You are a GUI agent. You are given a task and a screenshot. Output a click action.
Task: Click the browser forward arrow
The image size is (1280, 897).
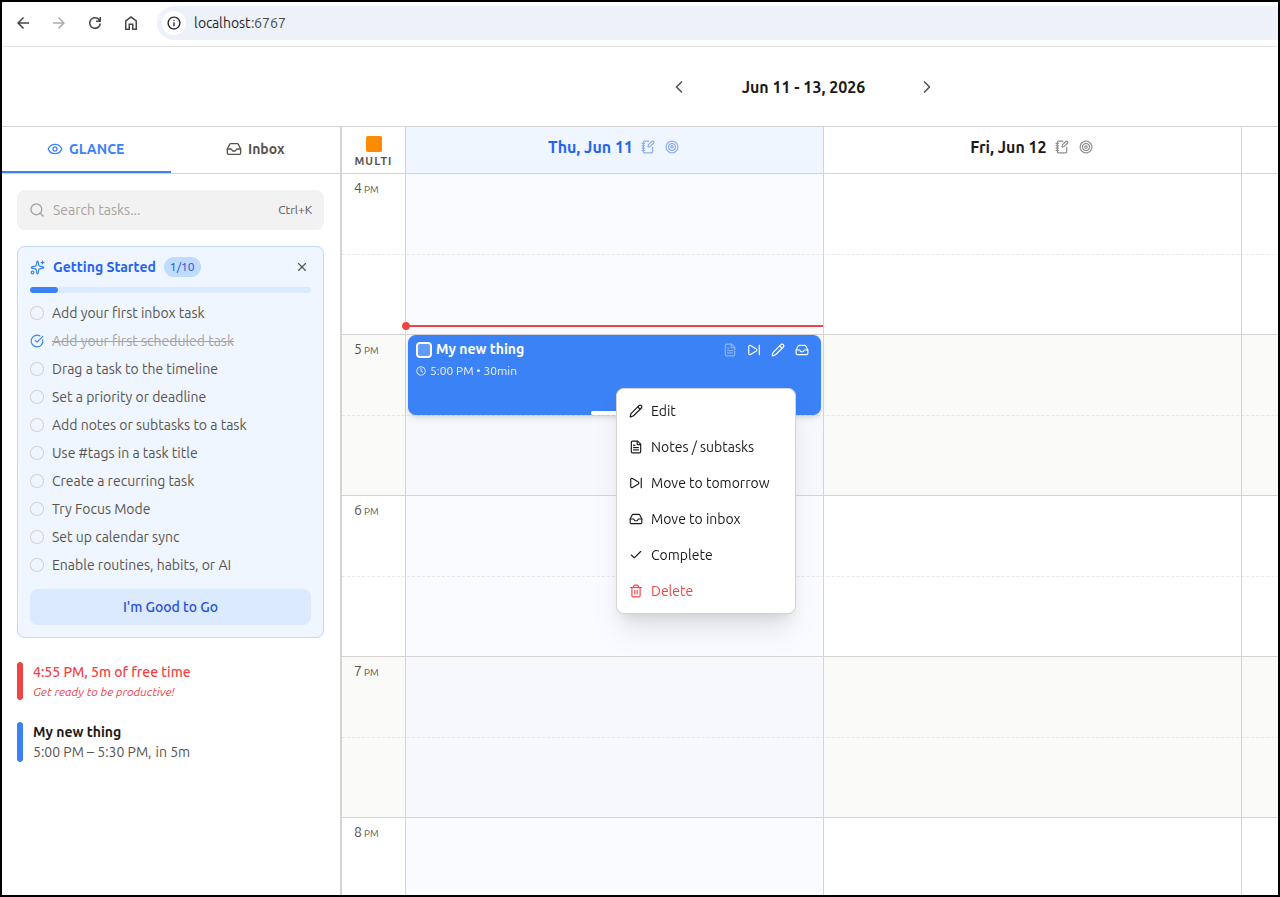pos(59,23)
